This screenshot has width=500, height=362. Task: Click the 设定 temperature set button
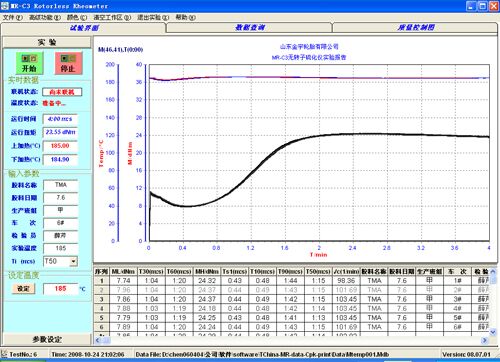pyautogui.click(x=23, y=289)
